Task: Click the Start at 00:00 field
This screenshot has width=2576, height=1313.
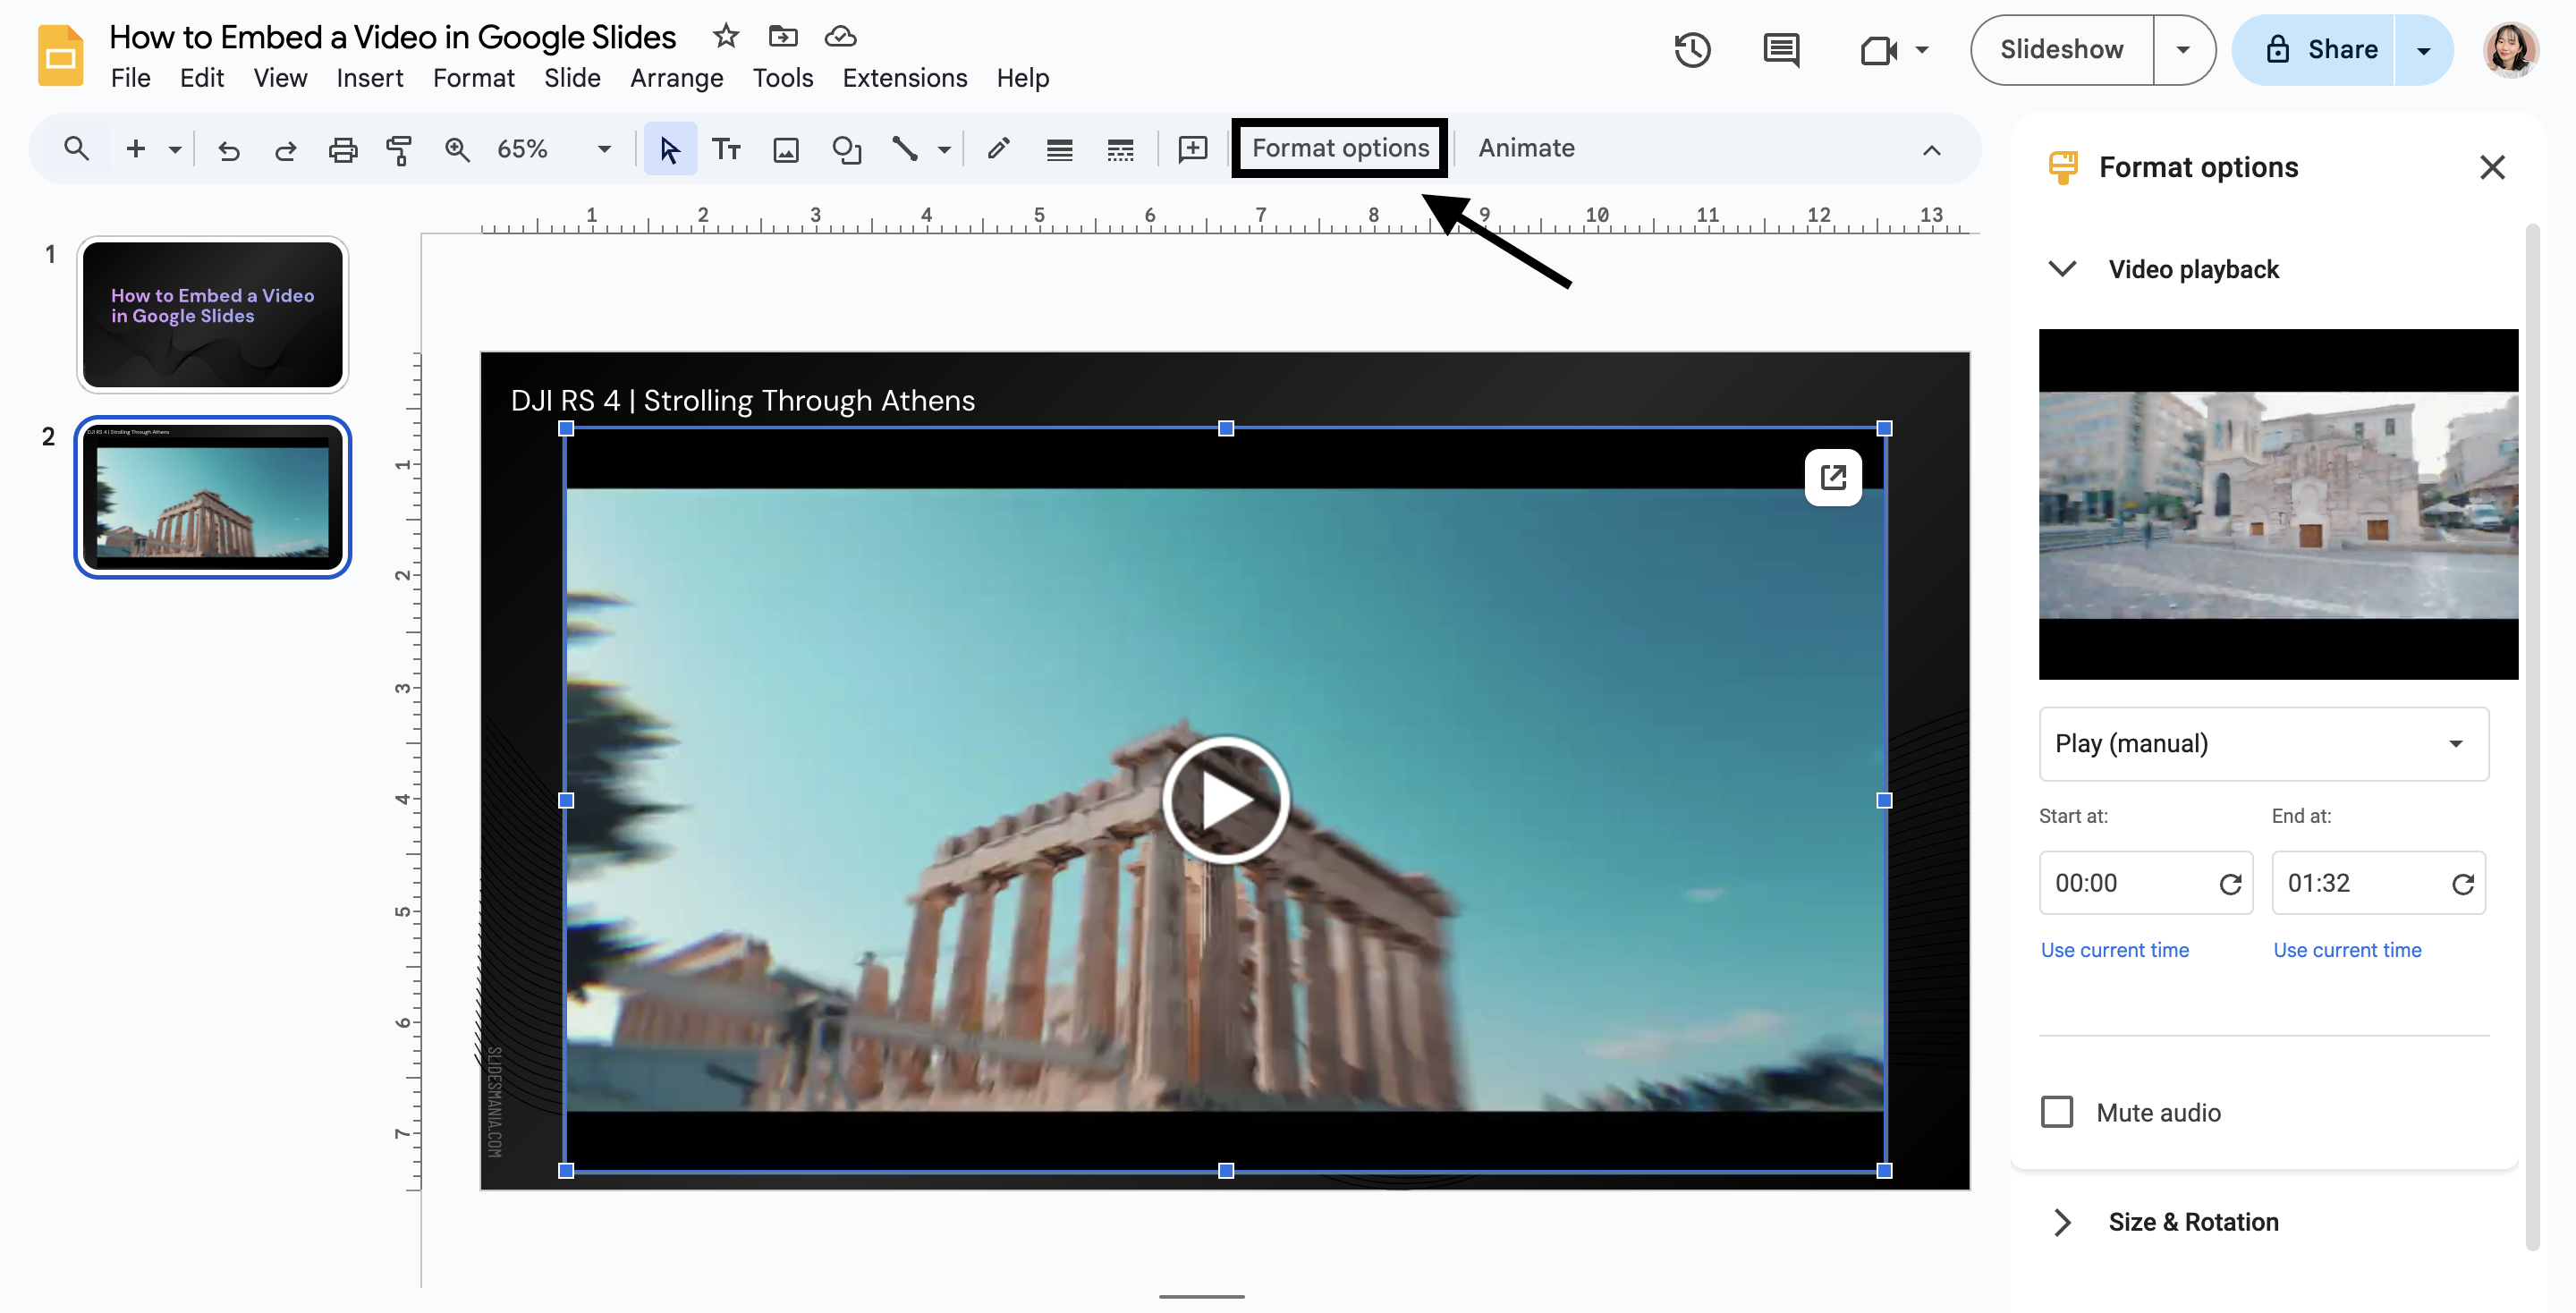Action: (x=2146, y=883)
